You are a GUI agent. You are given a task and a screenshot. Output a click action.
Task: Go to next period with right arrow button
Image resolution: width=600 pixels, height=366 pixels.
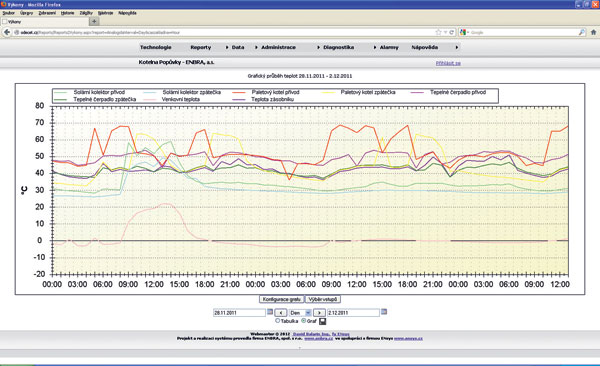click(319, 313)
